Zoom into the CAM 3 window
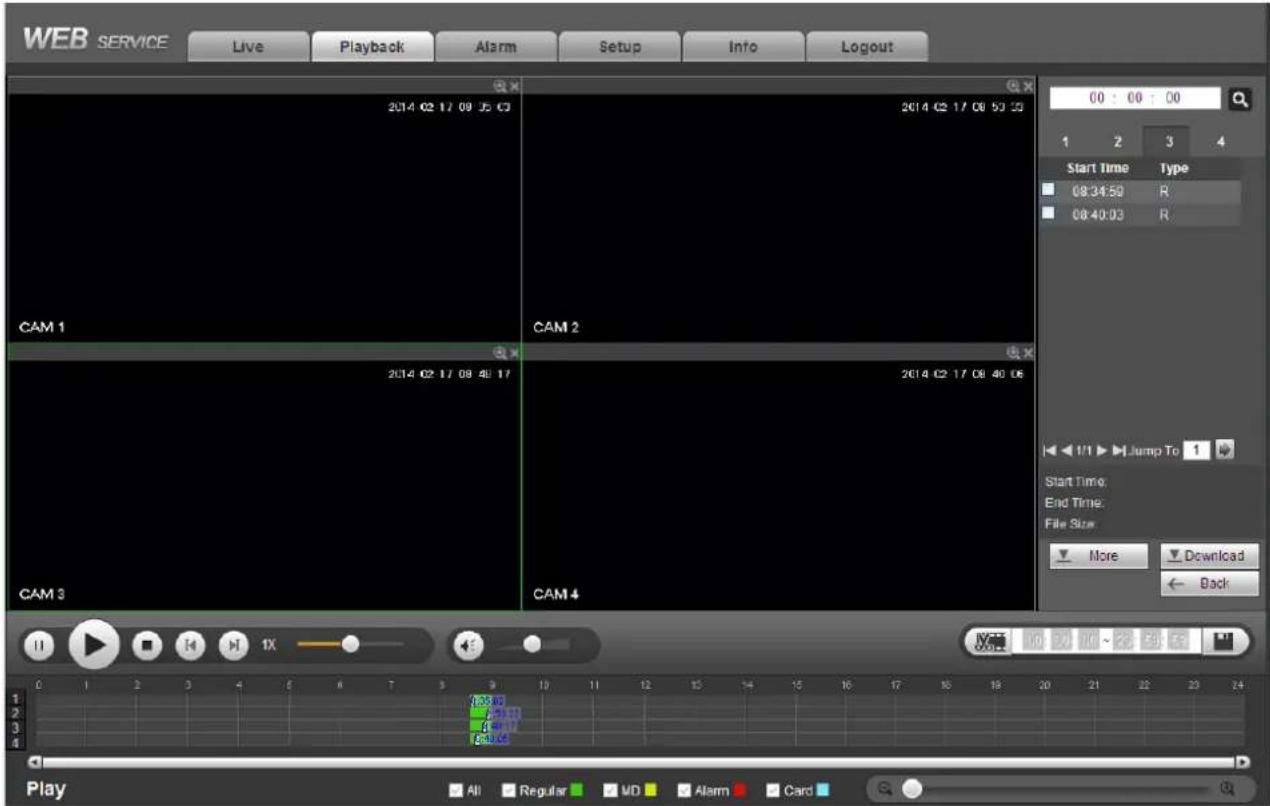The height and width of the screenshot is (806, 1270). coord(501,352)
